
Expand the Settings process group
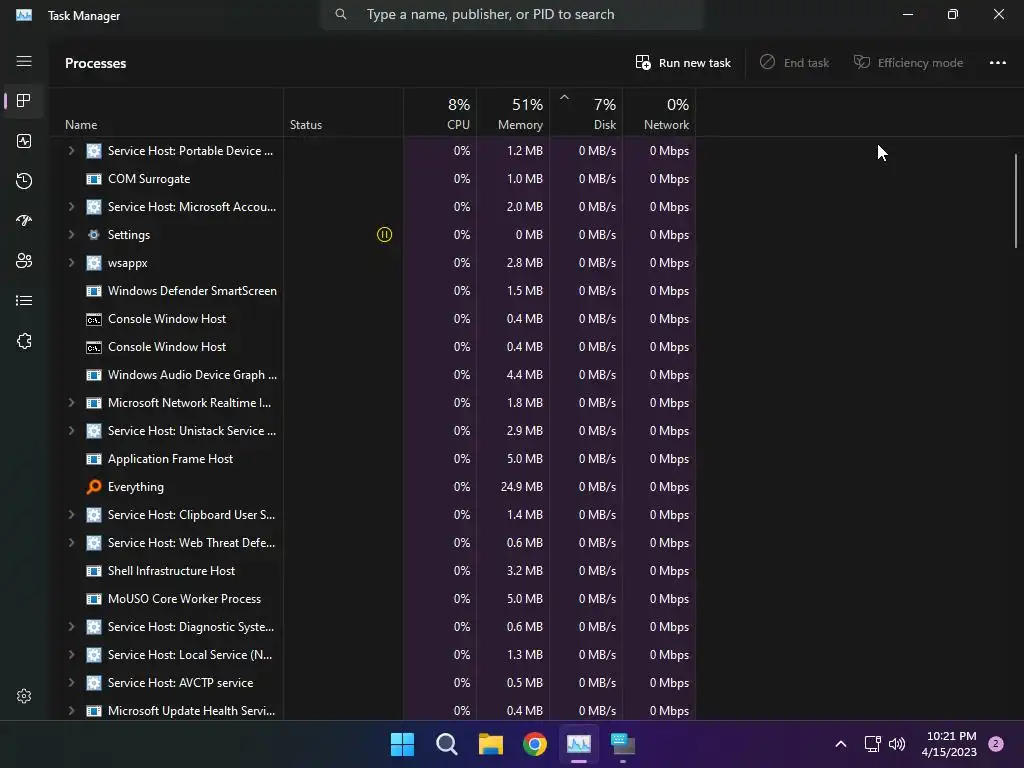tap(71, 234)
